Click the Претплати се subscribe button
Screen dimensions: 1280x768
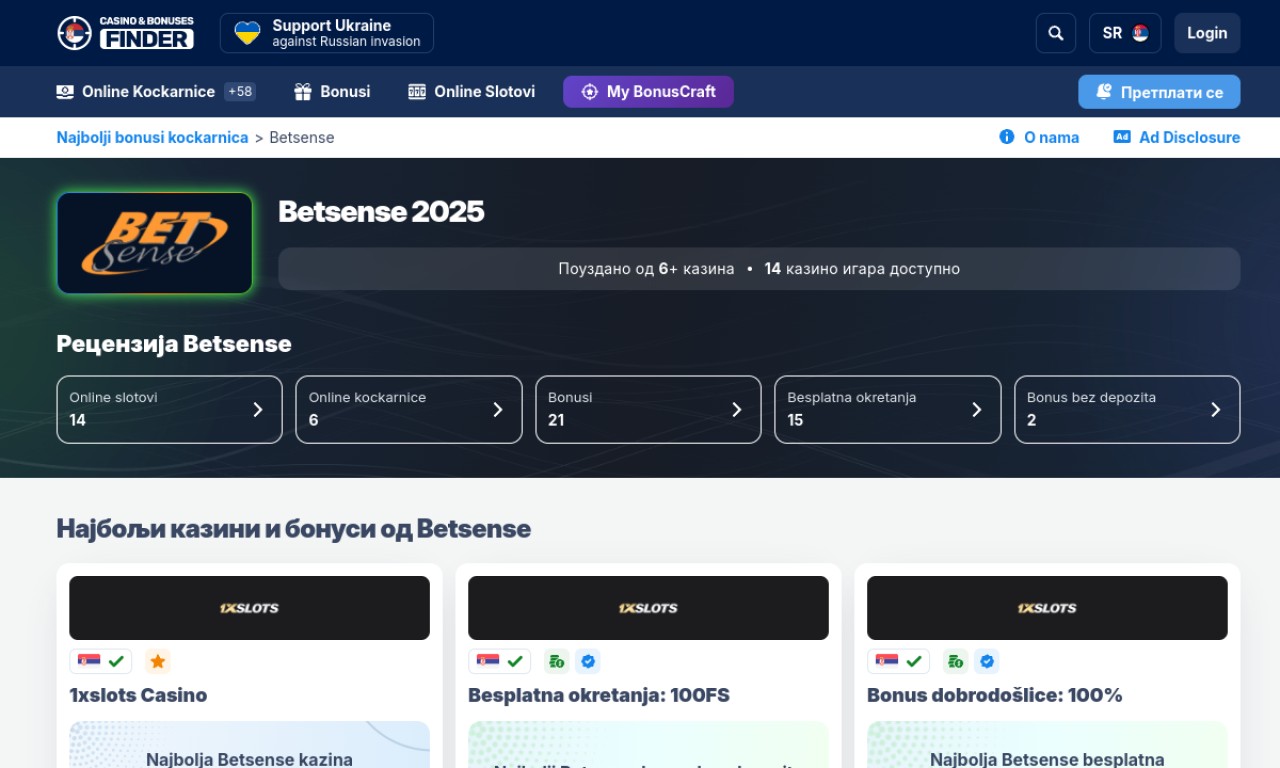pyautogui.click(x=1159, y=92)
